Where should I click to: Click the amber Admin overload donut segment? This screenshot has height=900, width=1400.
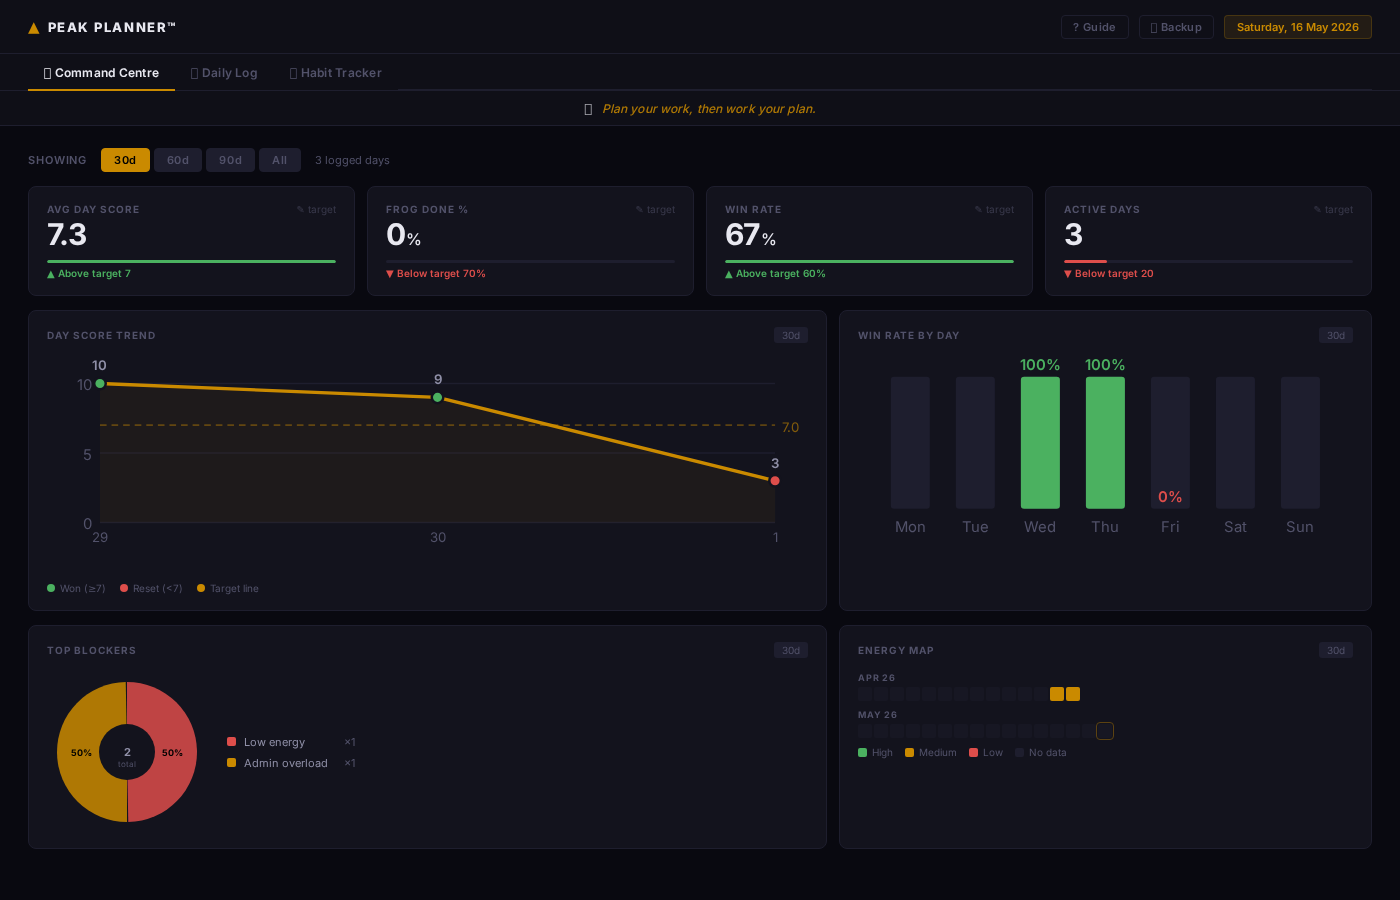(x=78, y=752)
